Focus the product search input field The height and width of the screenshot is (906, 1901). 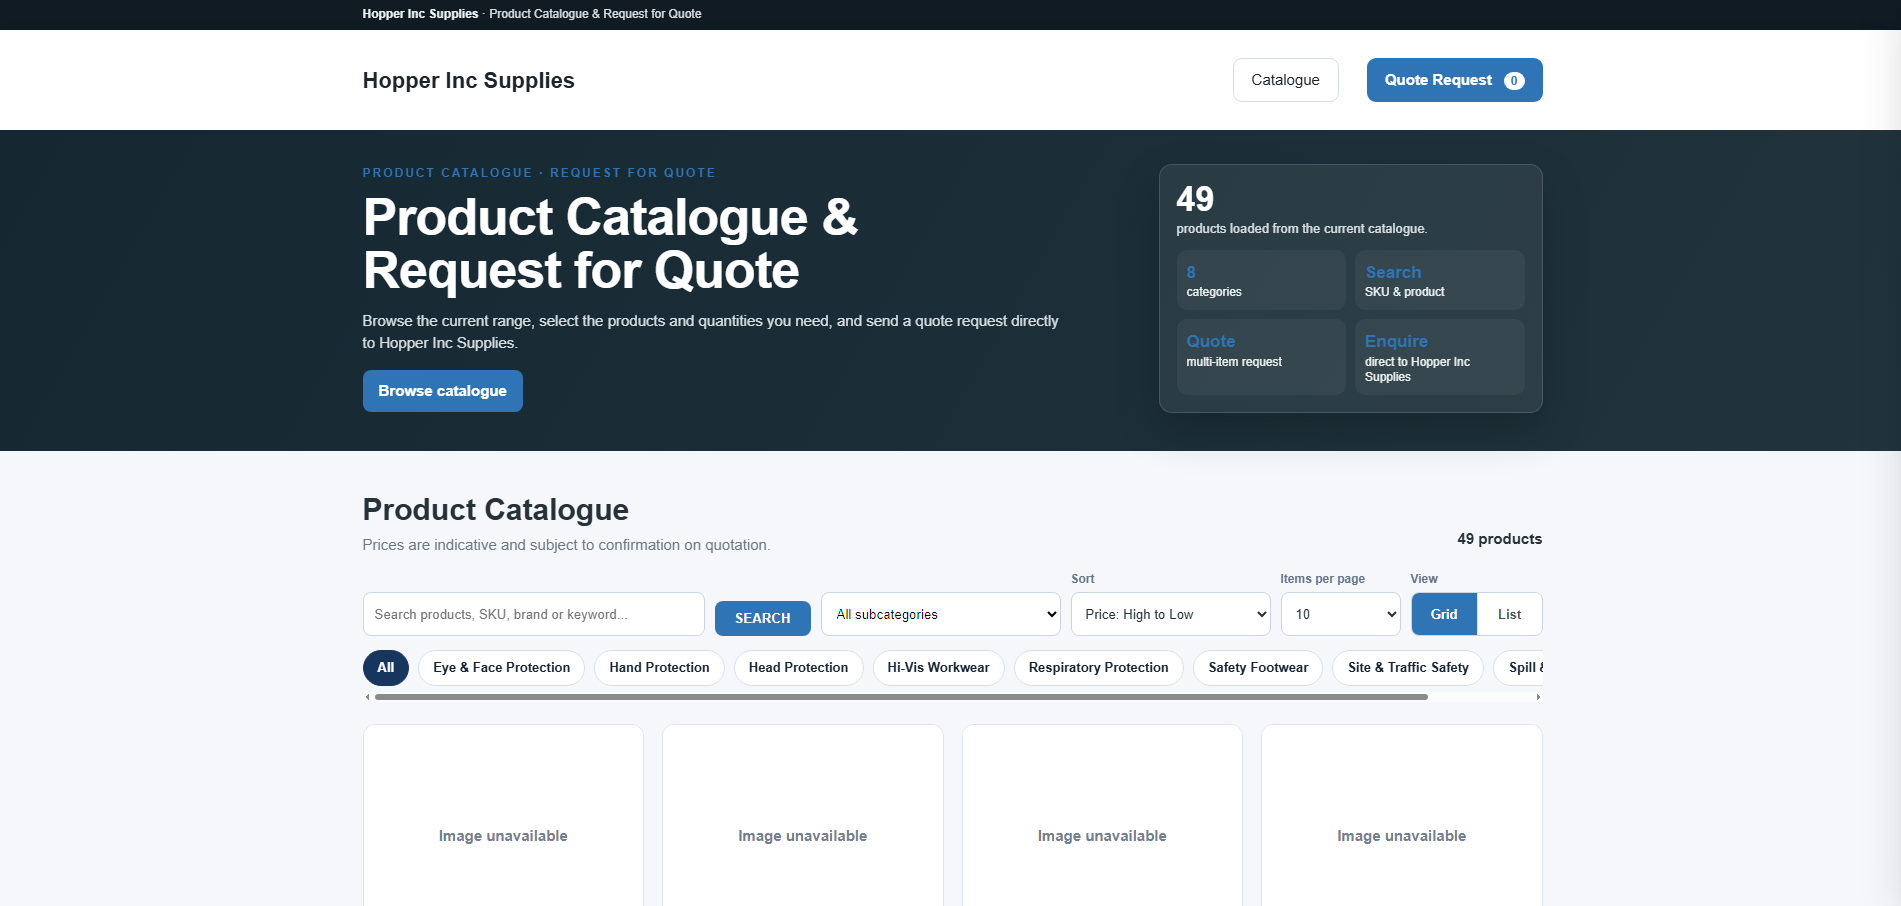point(533,614)
